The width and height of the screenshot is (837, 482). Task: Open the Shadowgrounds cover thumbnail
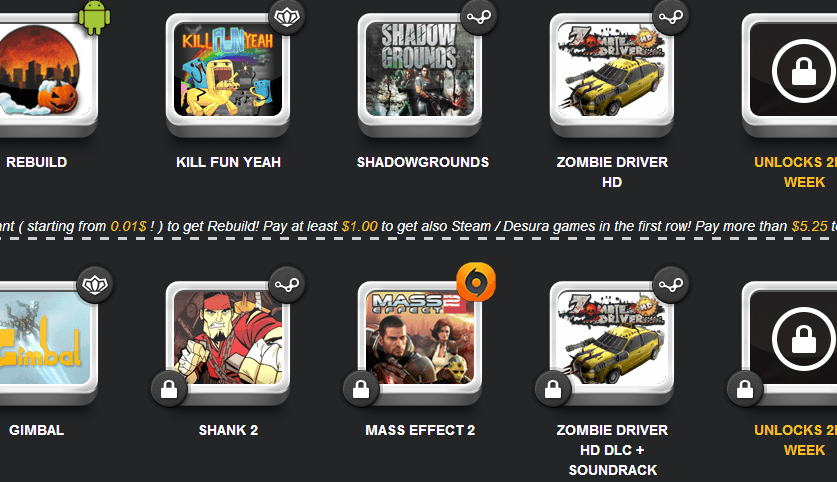point(420,69)
